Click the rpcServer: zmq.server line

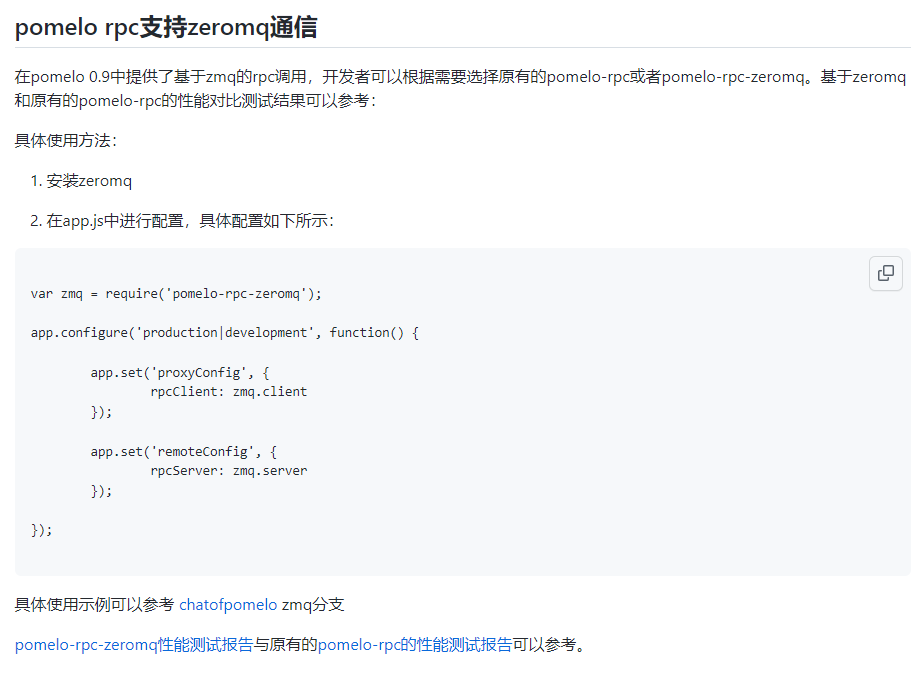click(228, 471)
